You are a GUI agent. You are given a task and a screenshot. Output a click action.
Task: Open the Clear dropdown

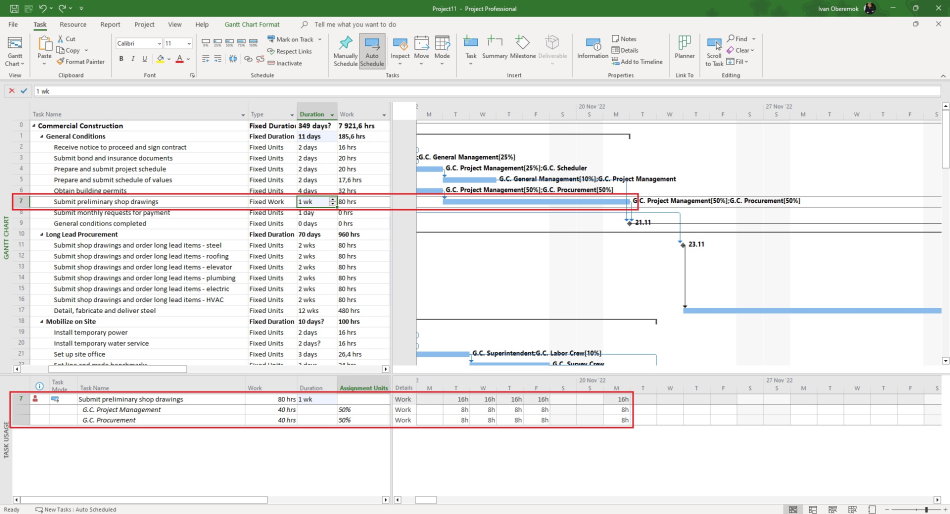pyautogui.click(x=740, y=50)
